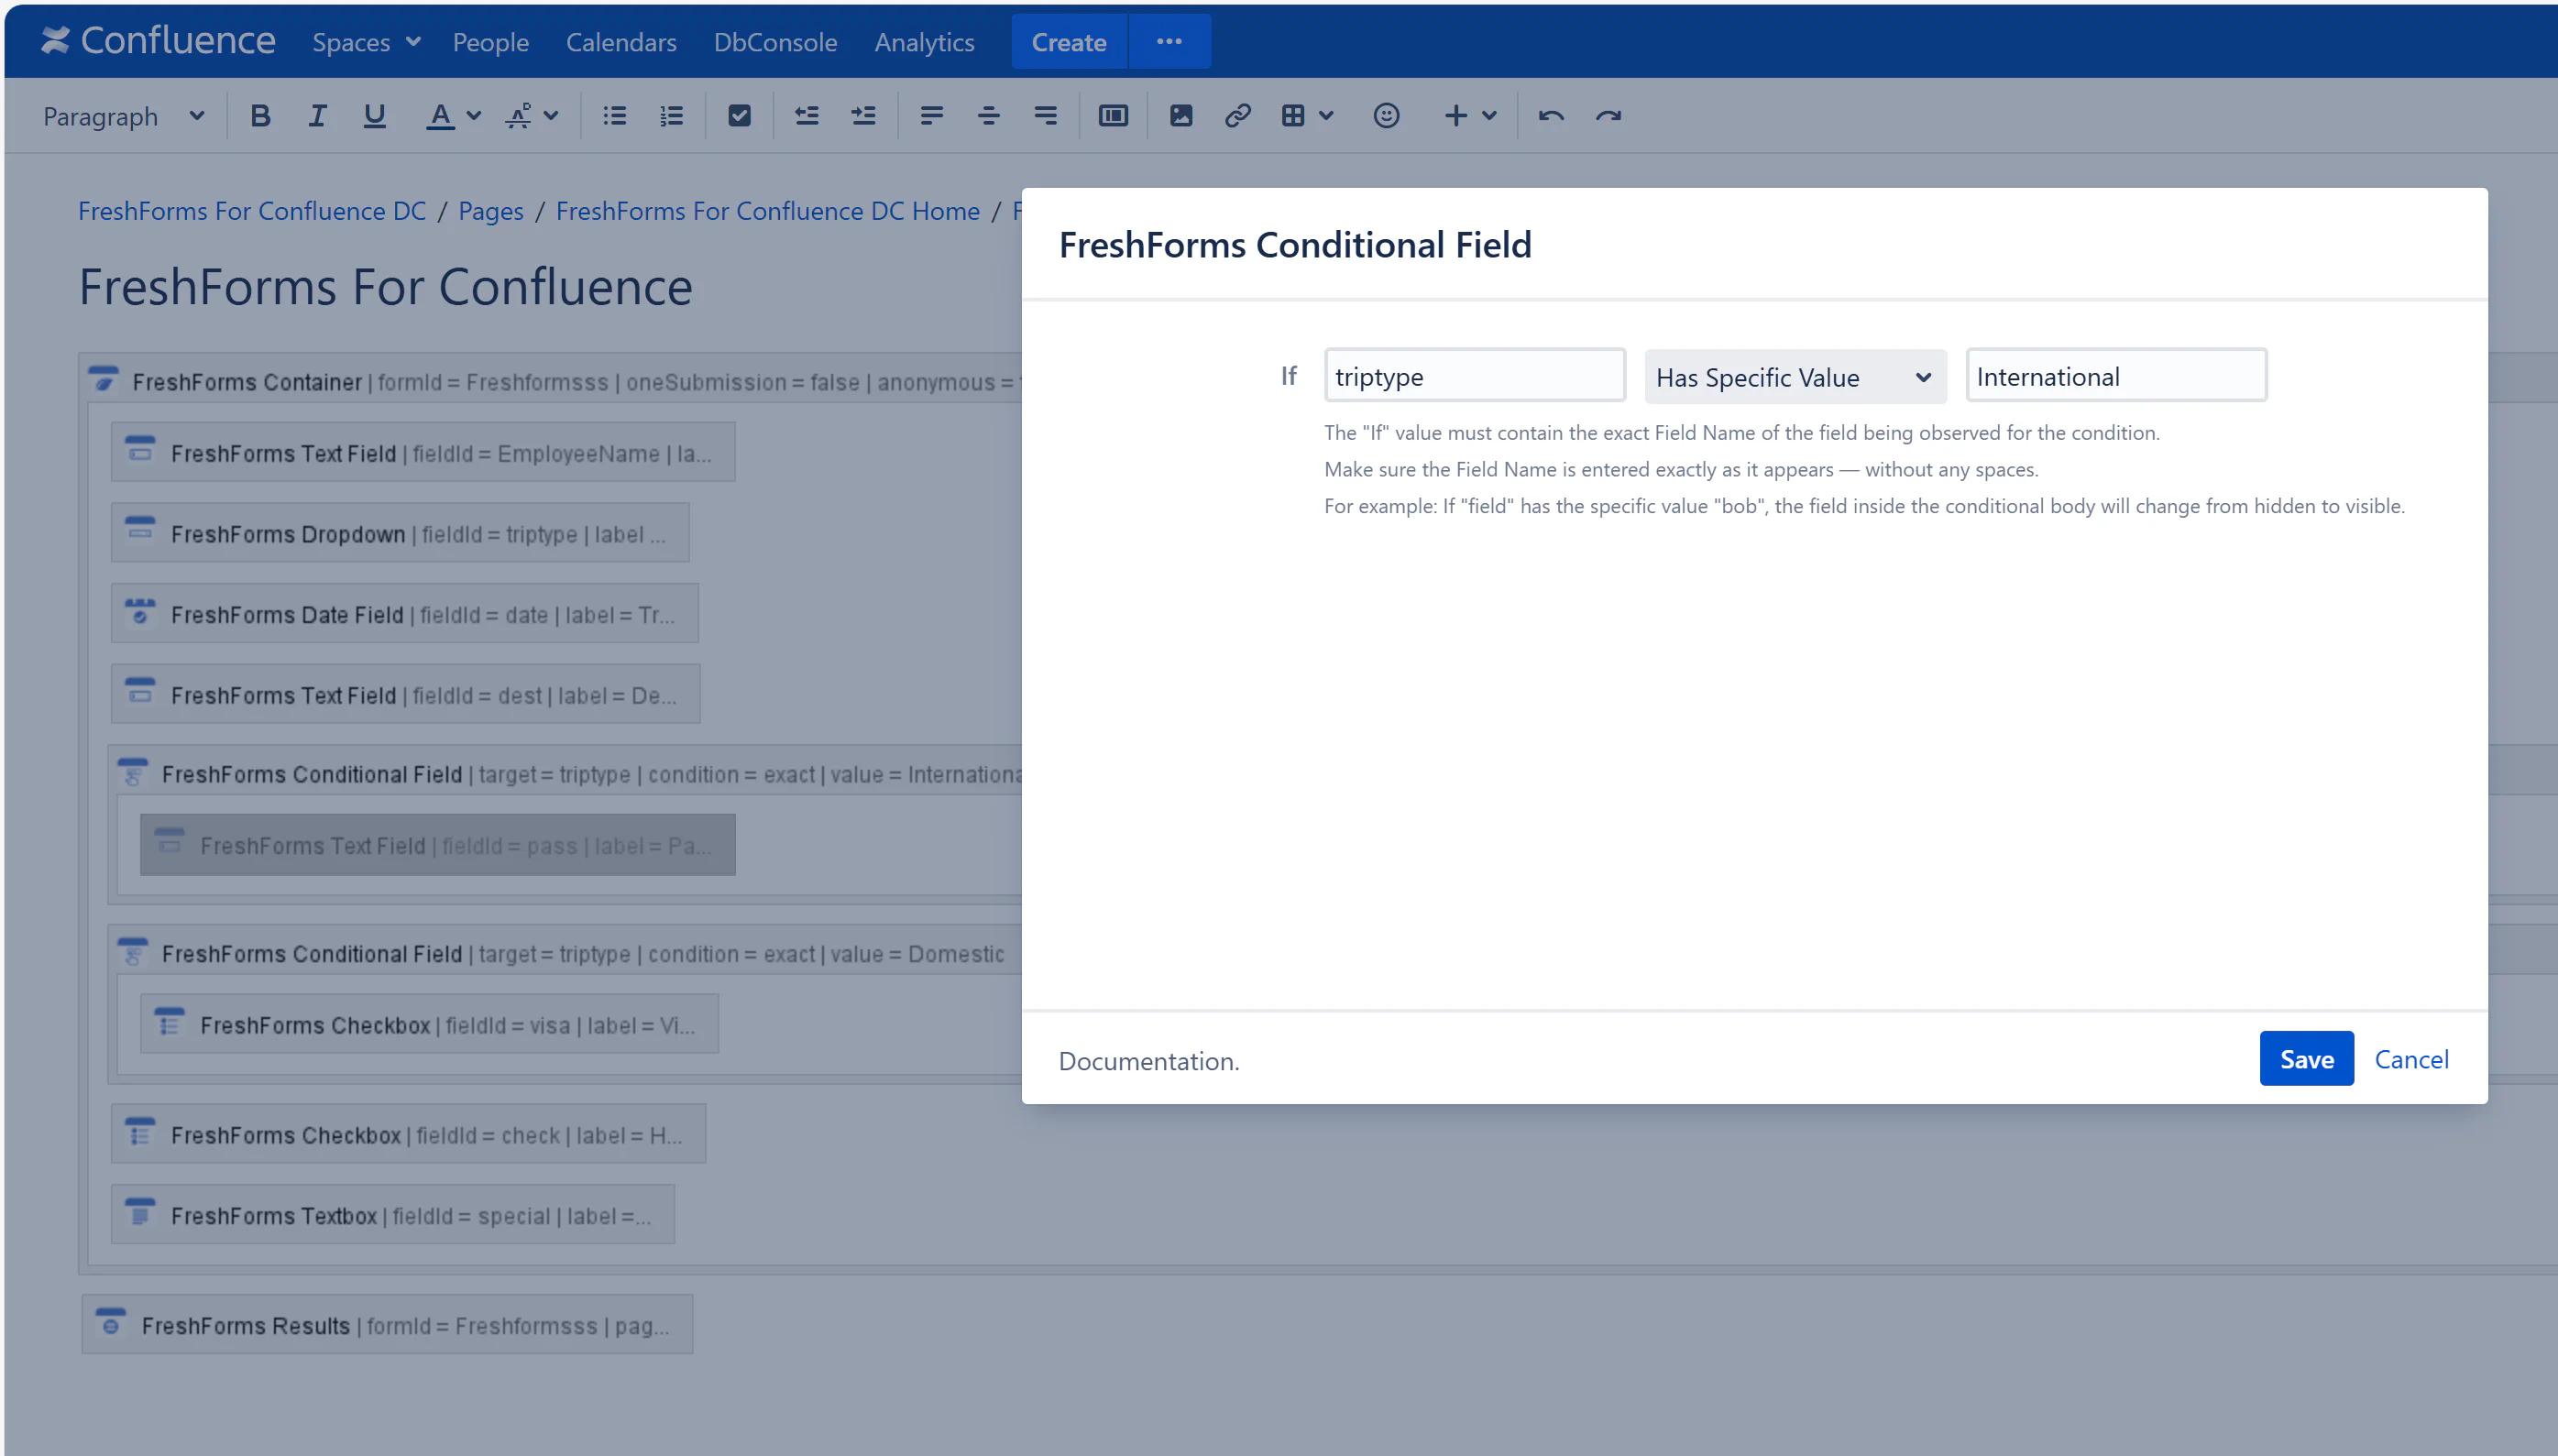
Task: Insert an image or file
Action: click(1180, 116)
